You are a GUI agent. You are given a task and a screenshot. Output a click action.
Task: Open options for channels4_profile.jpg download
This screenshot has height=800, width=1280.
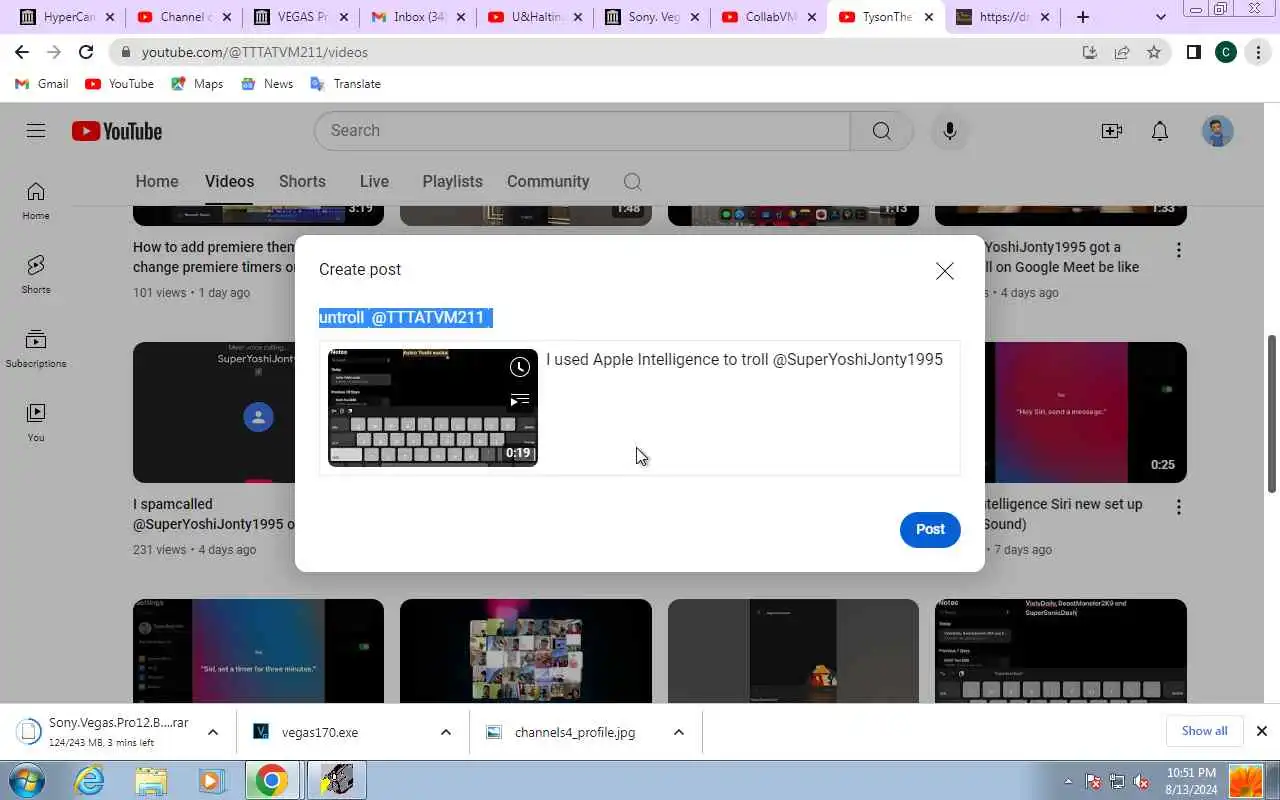click(x=678, y=732)
